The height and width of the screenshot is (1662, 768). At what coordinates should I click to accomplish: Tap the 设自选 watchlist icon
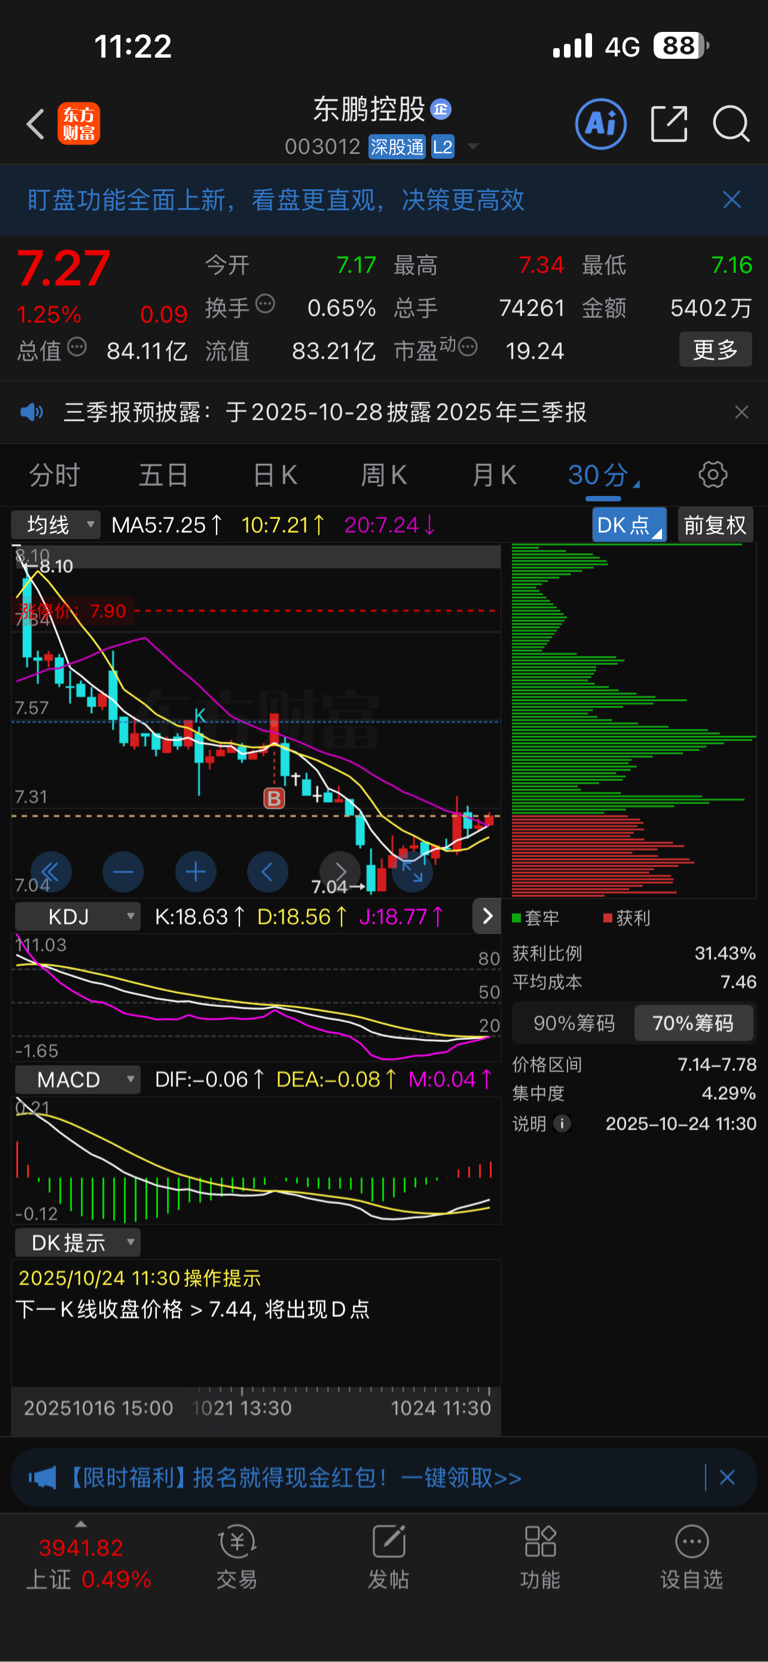691,1557
